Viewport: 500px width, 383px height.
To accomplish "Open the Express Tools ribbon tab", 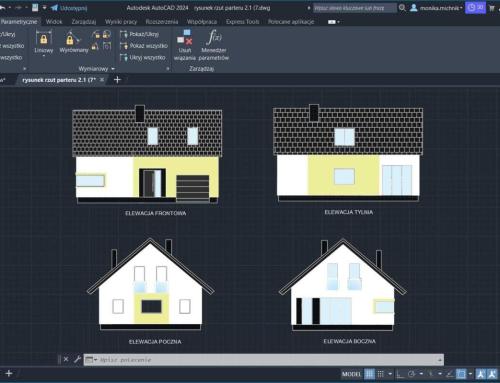I will (x=242, y=22).
